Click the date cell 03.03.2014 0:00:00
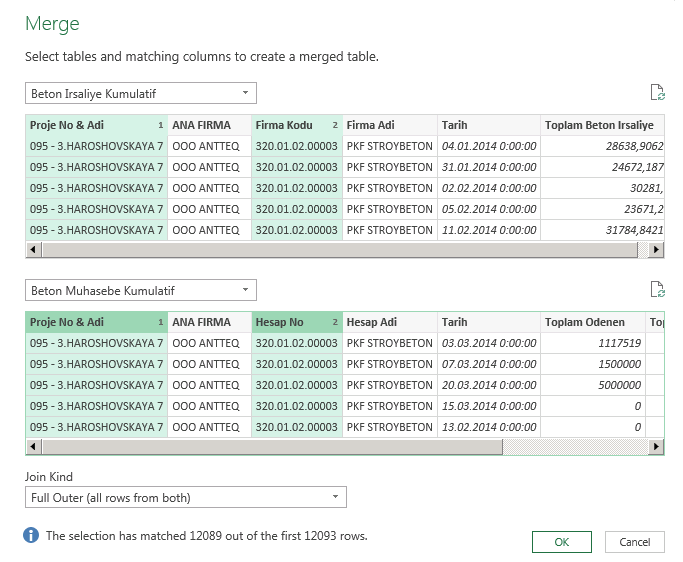683x562 pixels. [489, 343]
